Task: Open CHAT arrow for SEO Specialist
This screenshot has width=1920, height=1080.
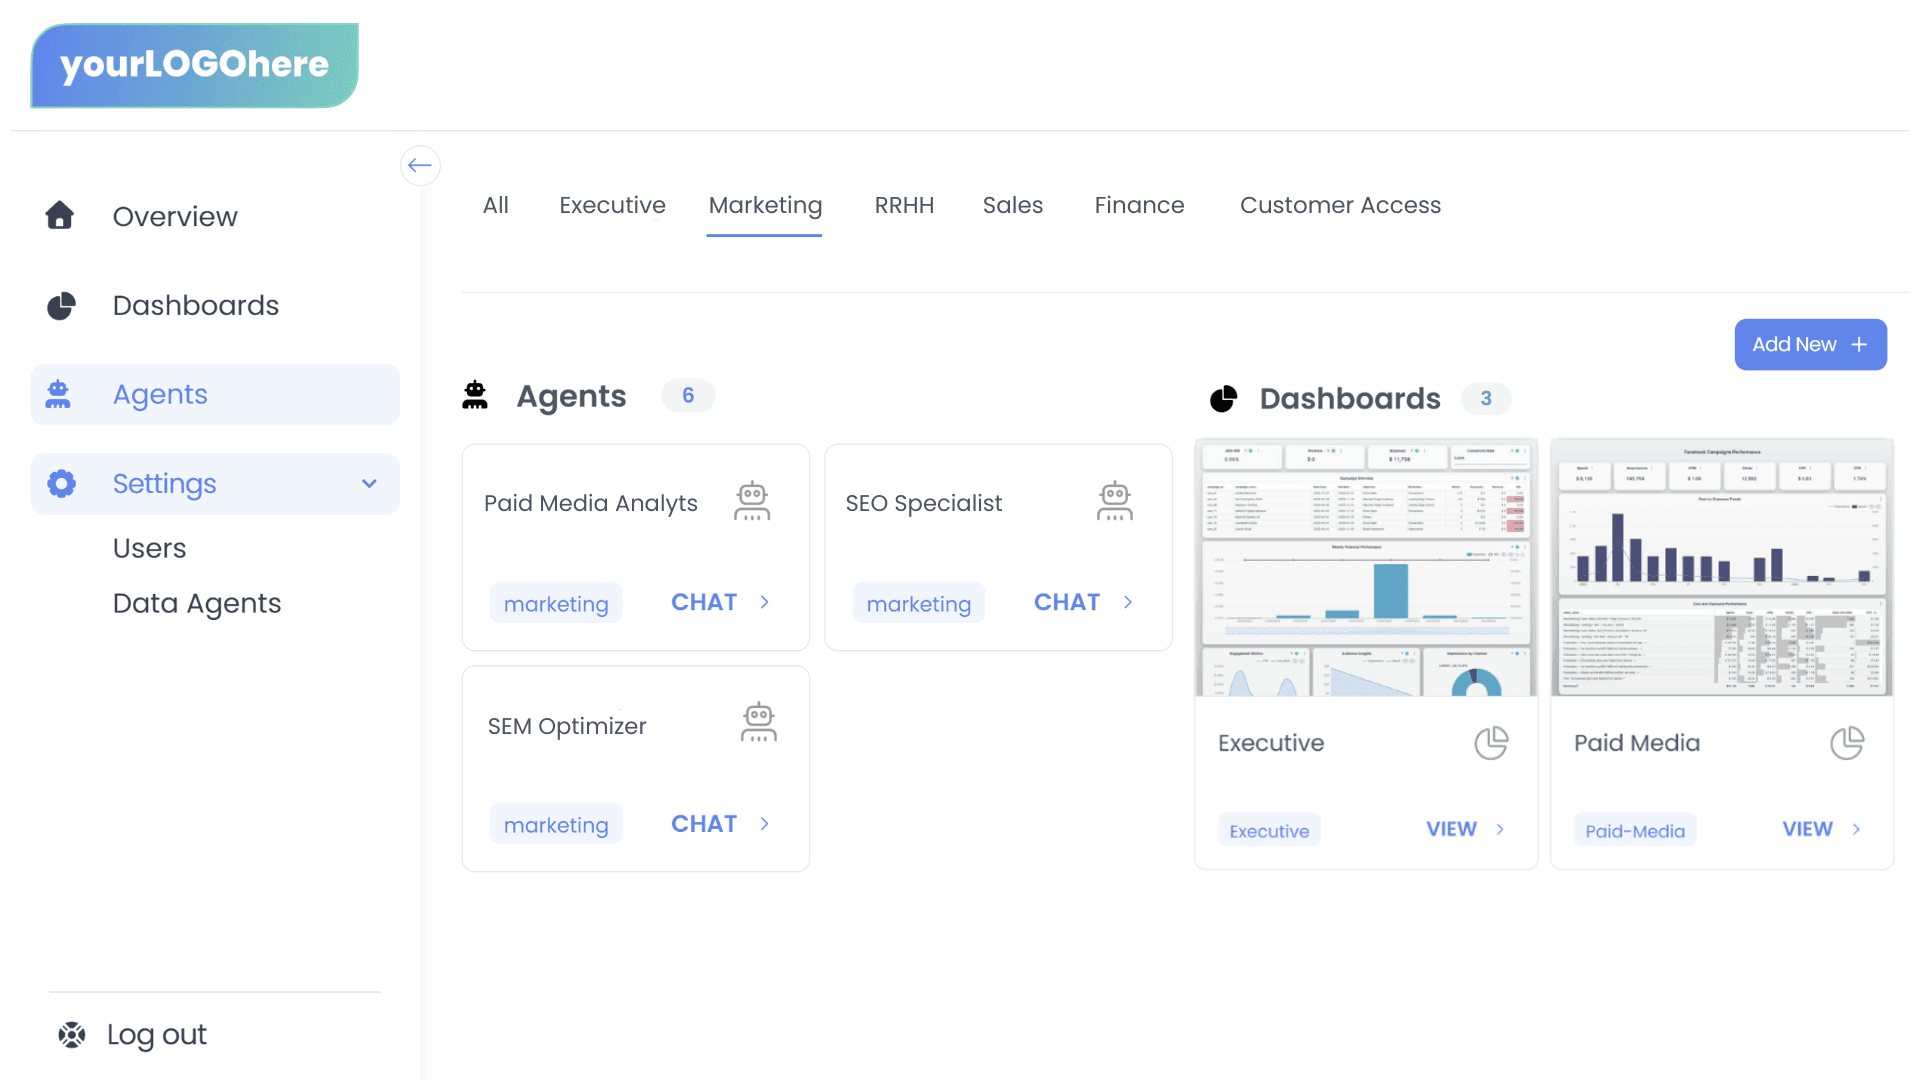Action: point(1128,602)
